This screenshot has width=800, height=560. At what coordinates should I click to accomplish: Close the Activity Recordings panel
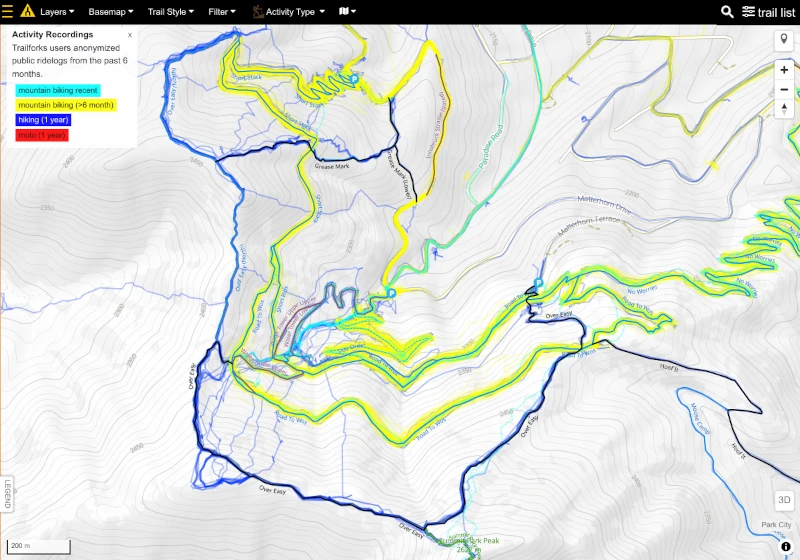pyautogui.click(x=130, y=35)
